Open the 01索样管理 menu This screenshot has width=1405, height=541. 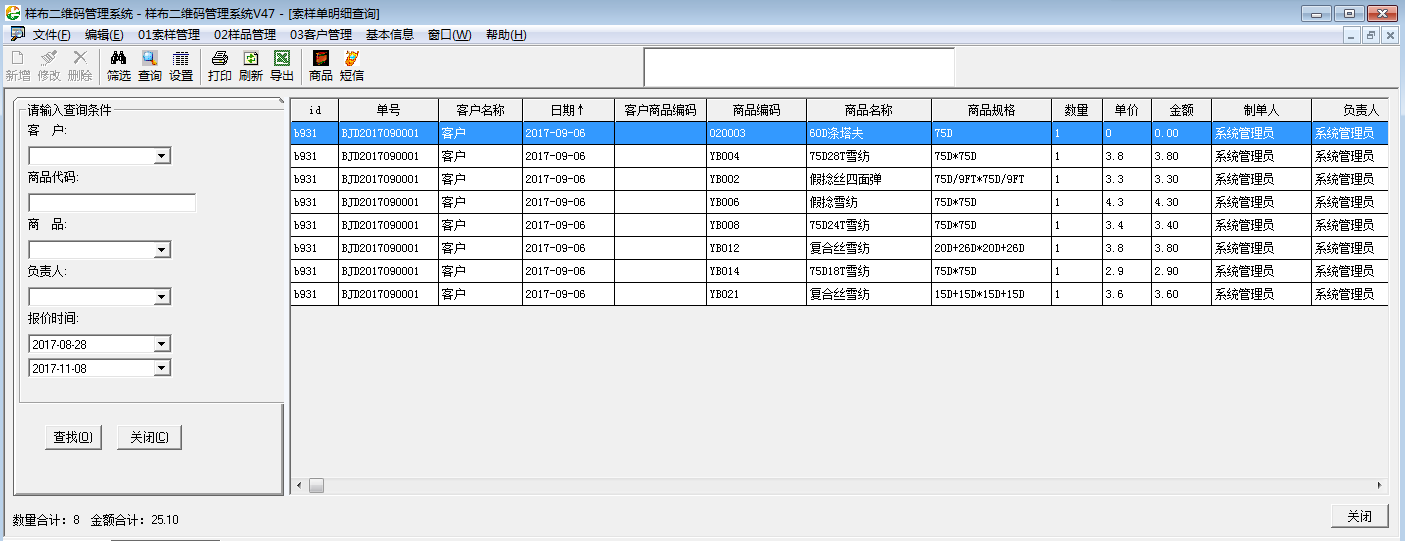(169, 34)
